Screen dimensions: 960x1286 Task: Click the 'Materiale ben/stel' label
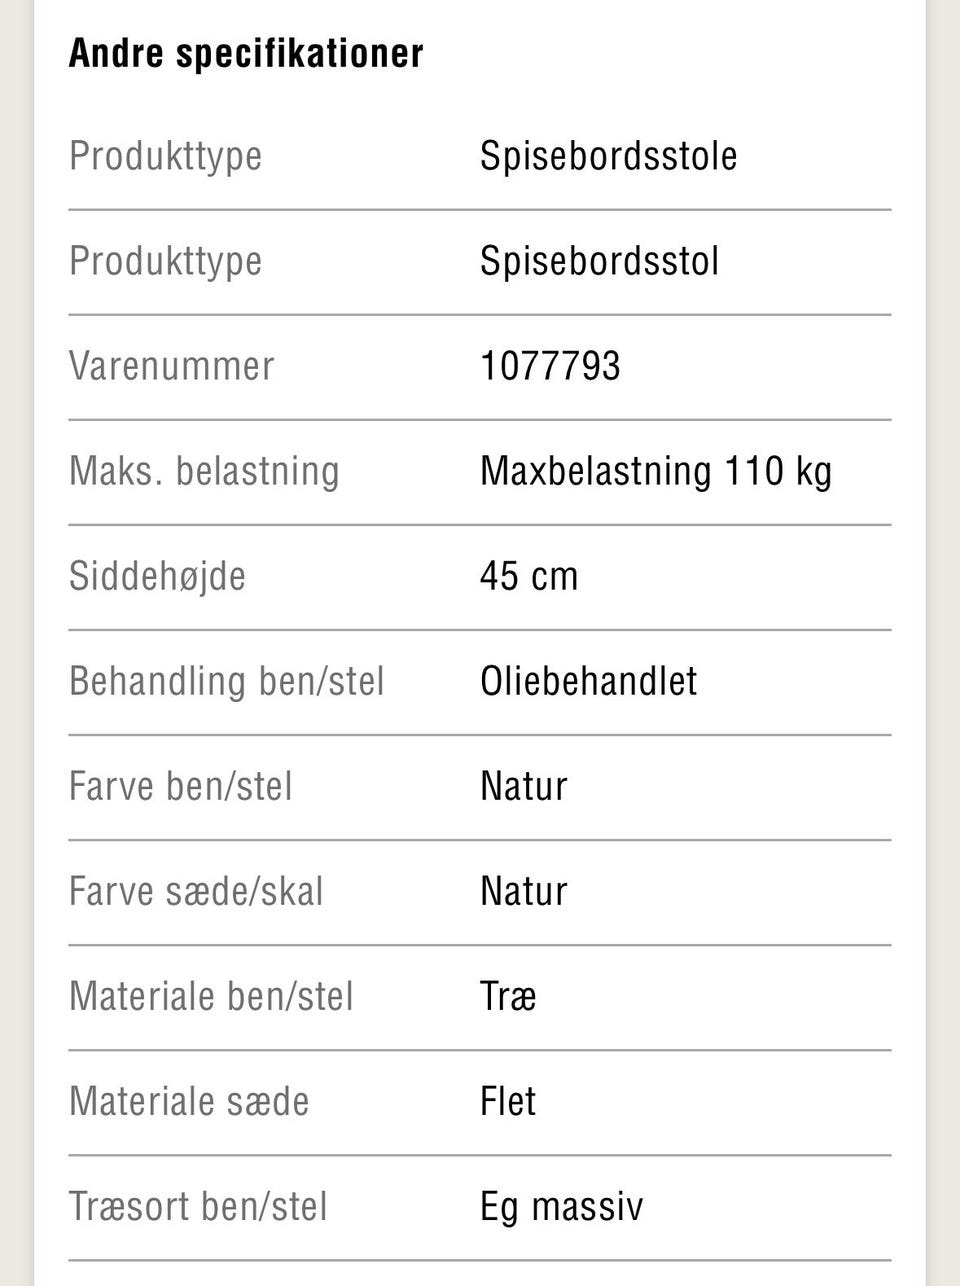[x=211, y=996]
